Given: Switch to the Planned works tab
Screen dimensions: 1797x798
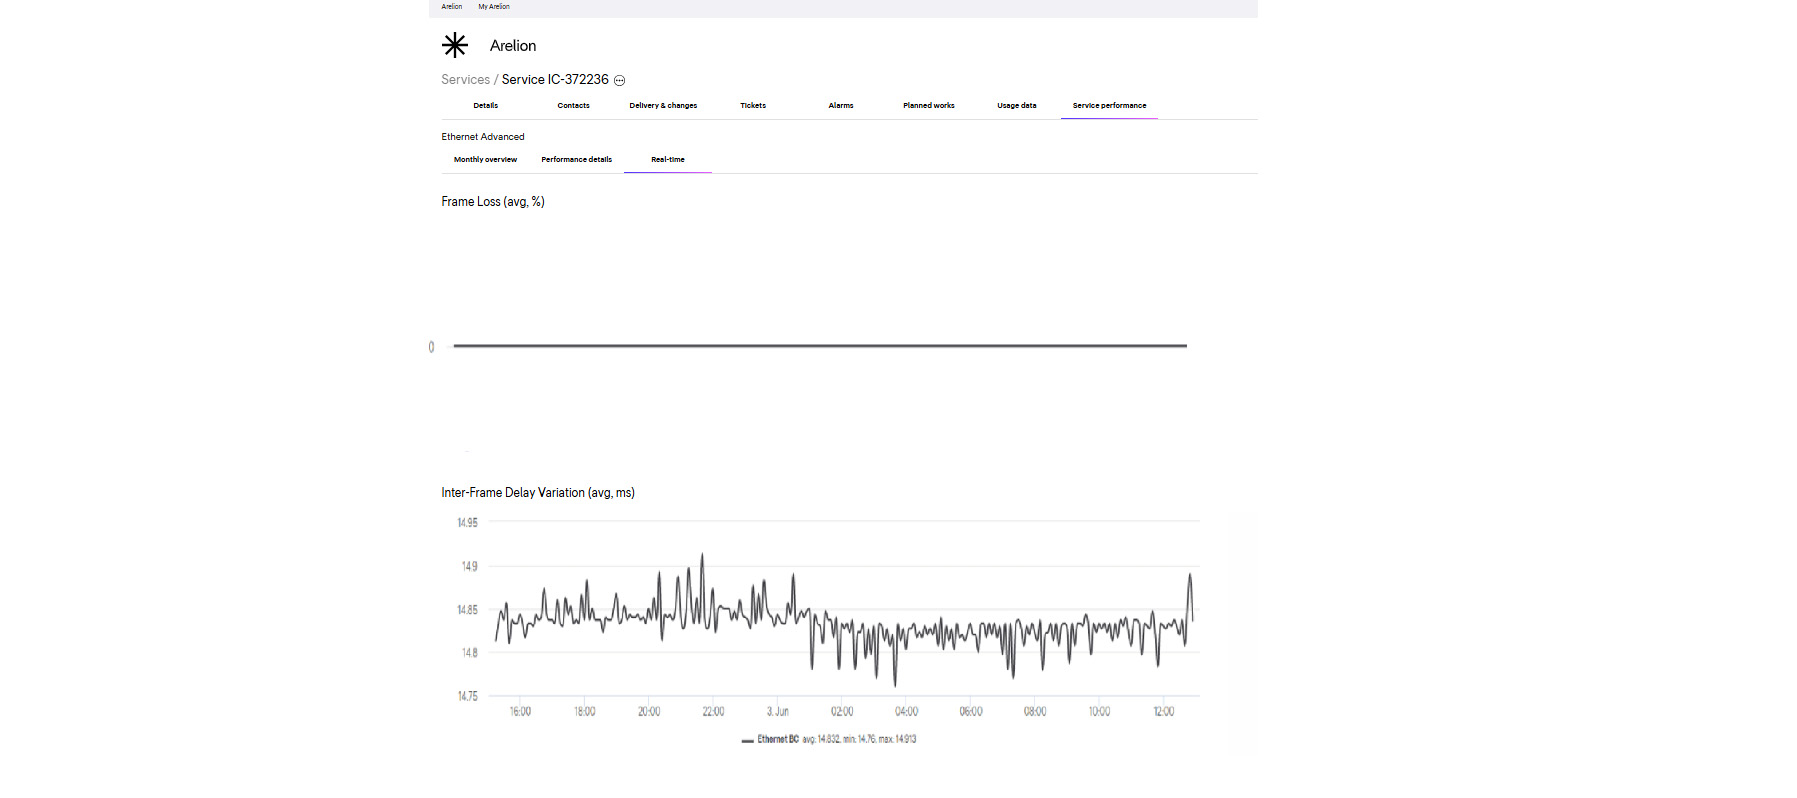Looking at the screenshot, I should click(x=928, y=106).
